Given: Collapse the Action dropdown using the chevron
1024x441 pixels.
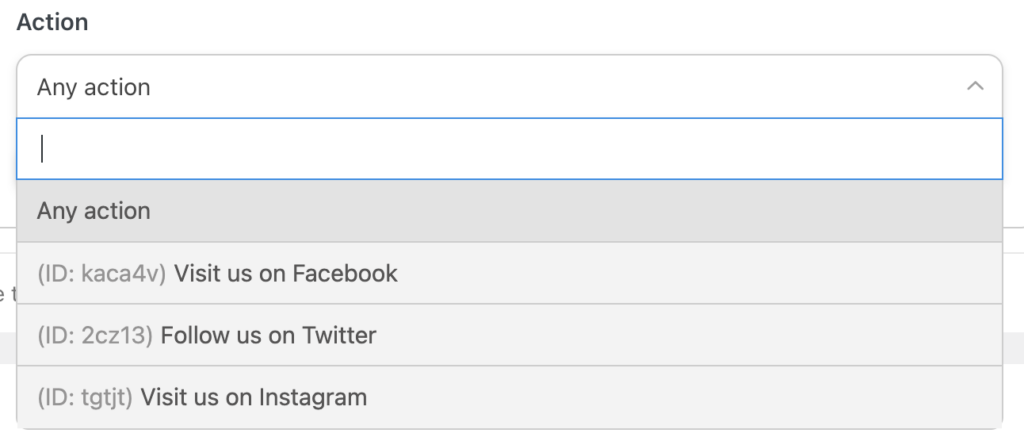Looking at the screenshot, I should pyautogui.click(x=975, y=87).
